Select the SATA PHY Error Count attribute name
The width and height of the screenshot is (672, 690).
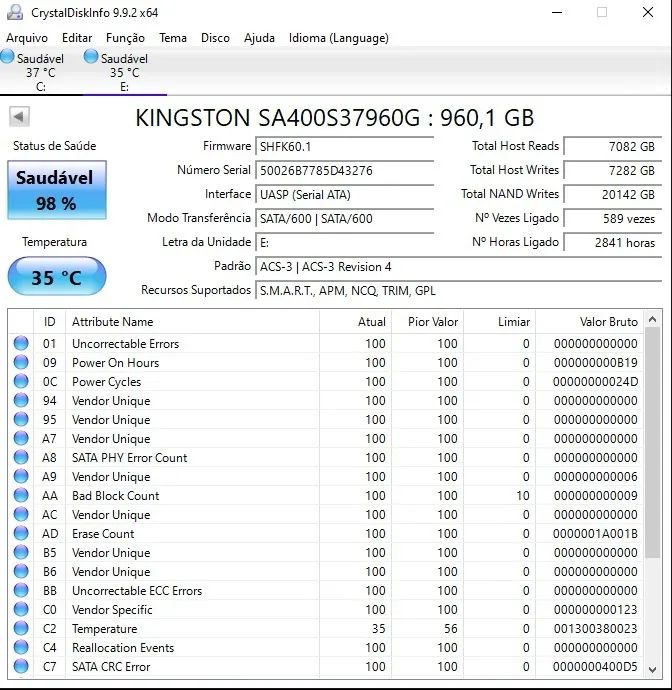[129, 458]
